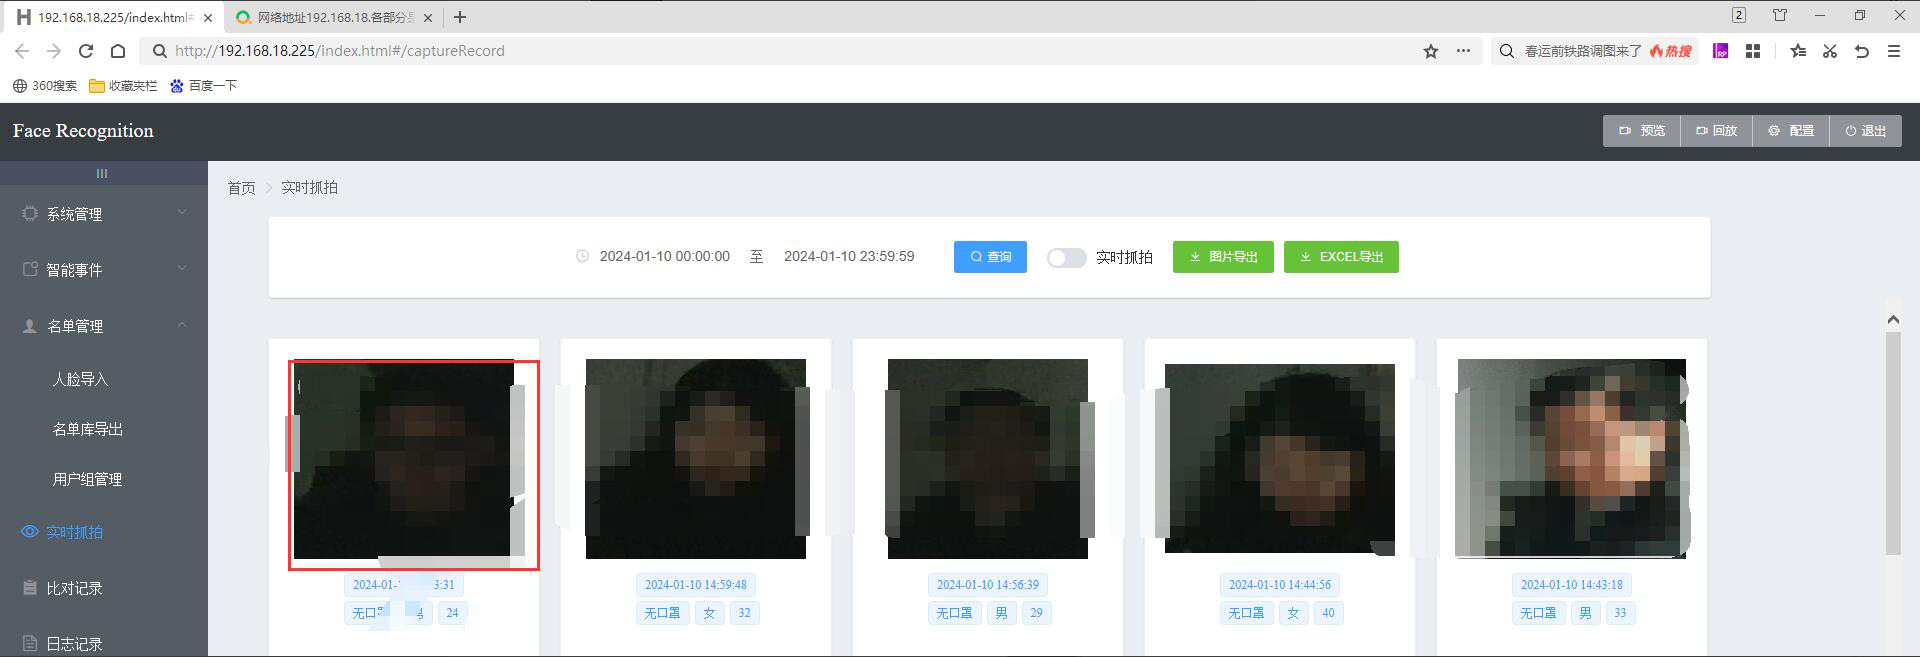Image resolution: width=1920 pixels, height=657 pixels.
Task: Toggle the 实时抓拍 live capture switch
Action: (1066, 258)
